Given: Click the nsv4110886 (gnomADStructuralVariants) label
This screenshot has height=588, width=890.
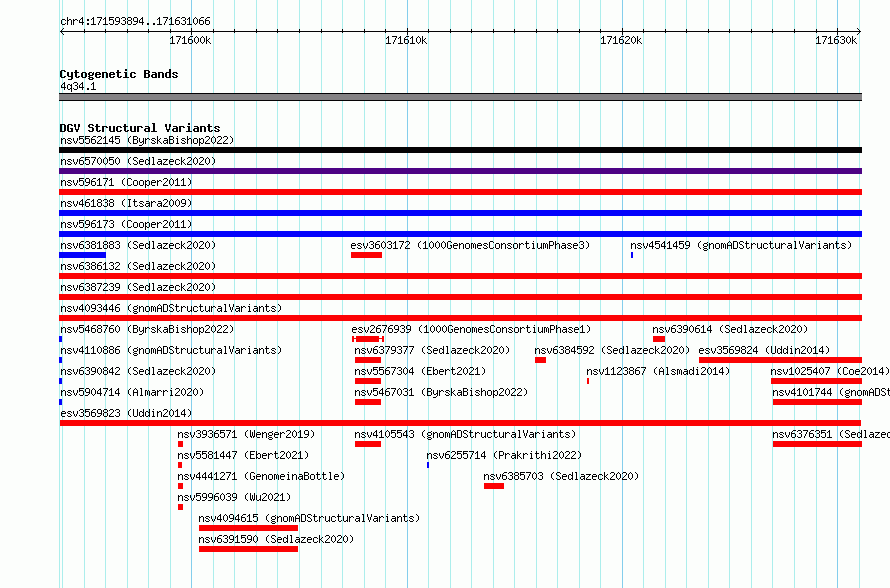Looking at the screenshot, I should coord(171,350).
